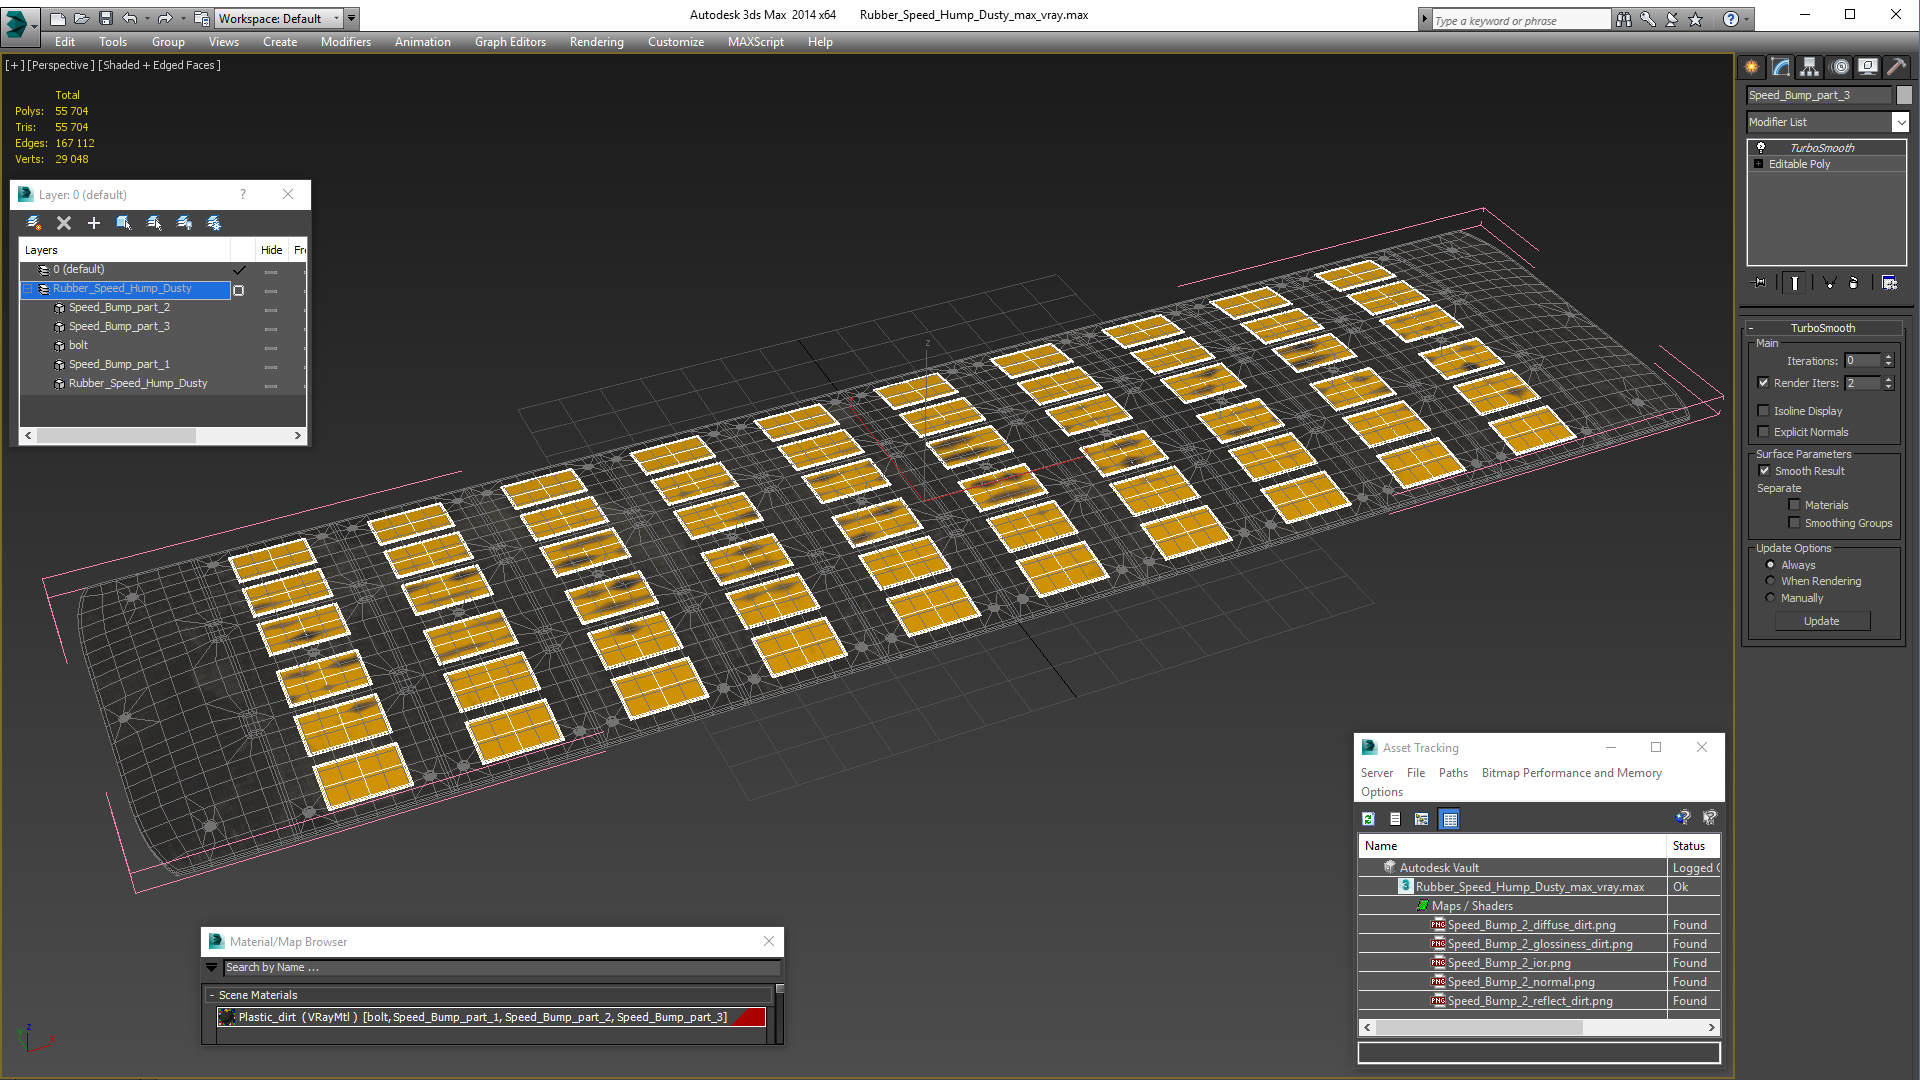Image resolution: width=1920 pixels, height=1080 pixels.
Task: Click the object color swatch beside Speed_Bump_part_3
Action: pyautogui.click(x=1904, y=95)
